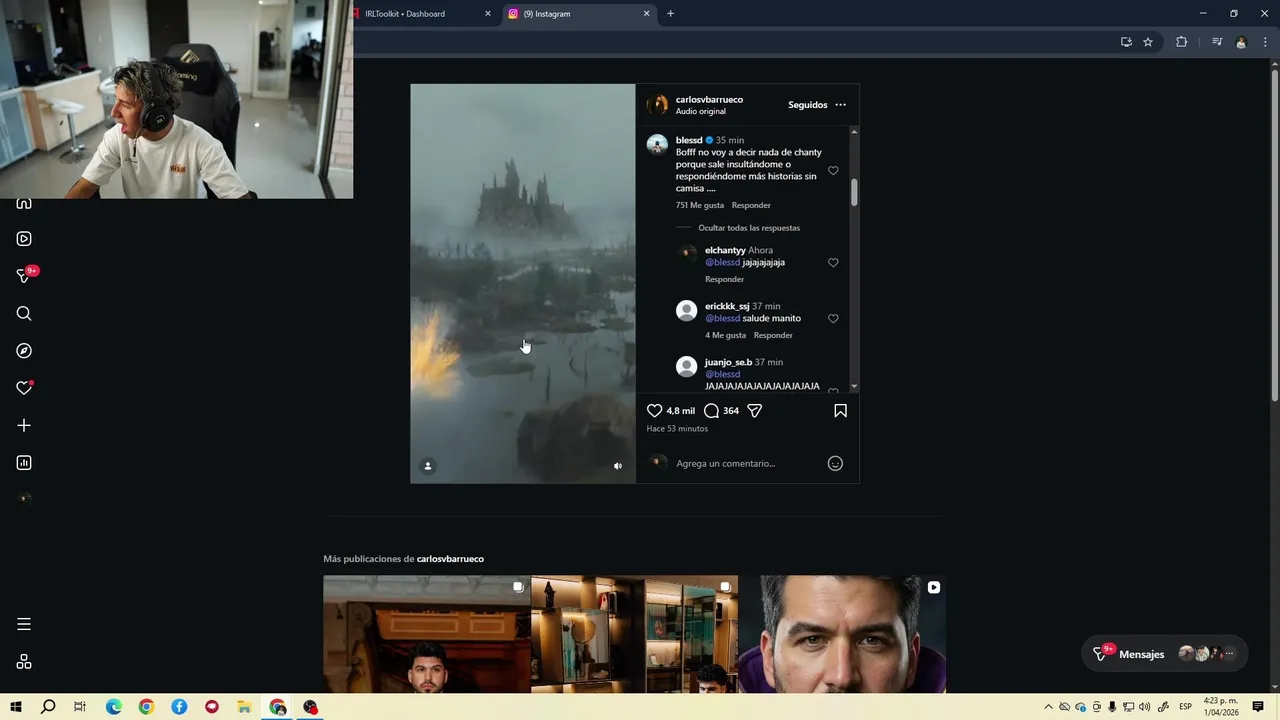Install the app via the address bar icon
This screenshot has height=720, width=1280.
tap(1126, 42)
